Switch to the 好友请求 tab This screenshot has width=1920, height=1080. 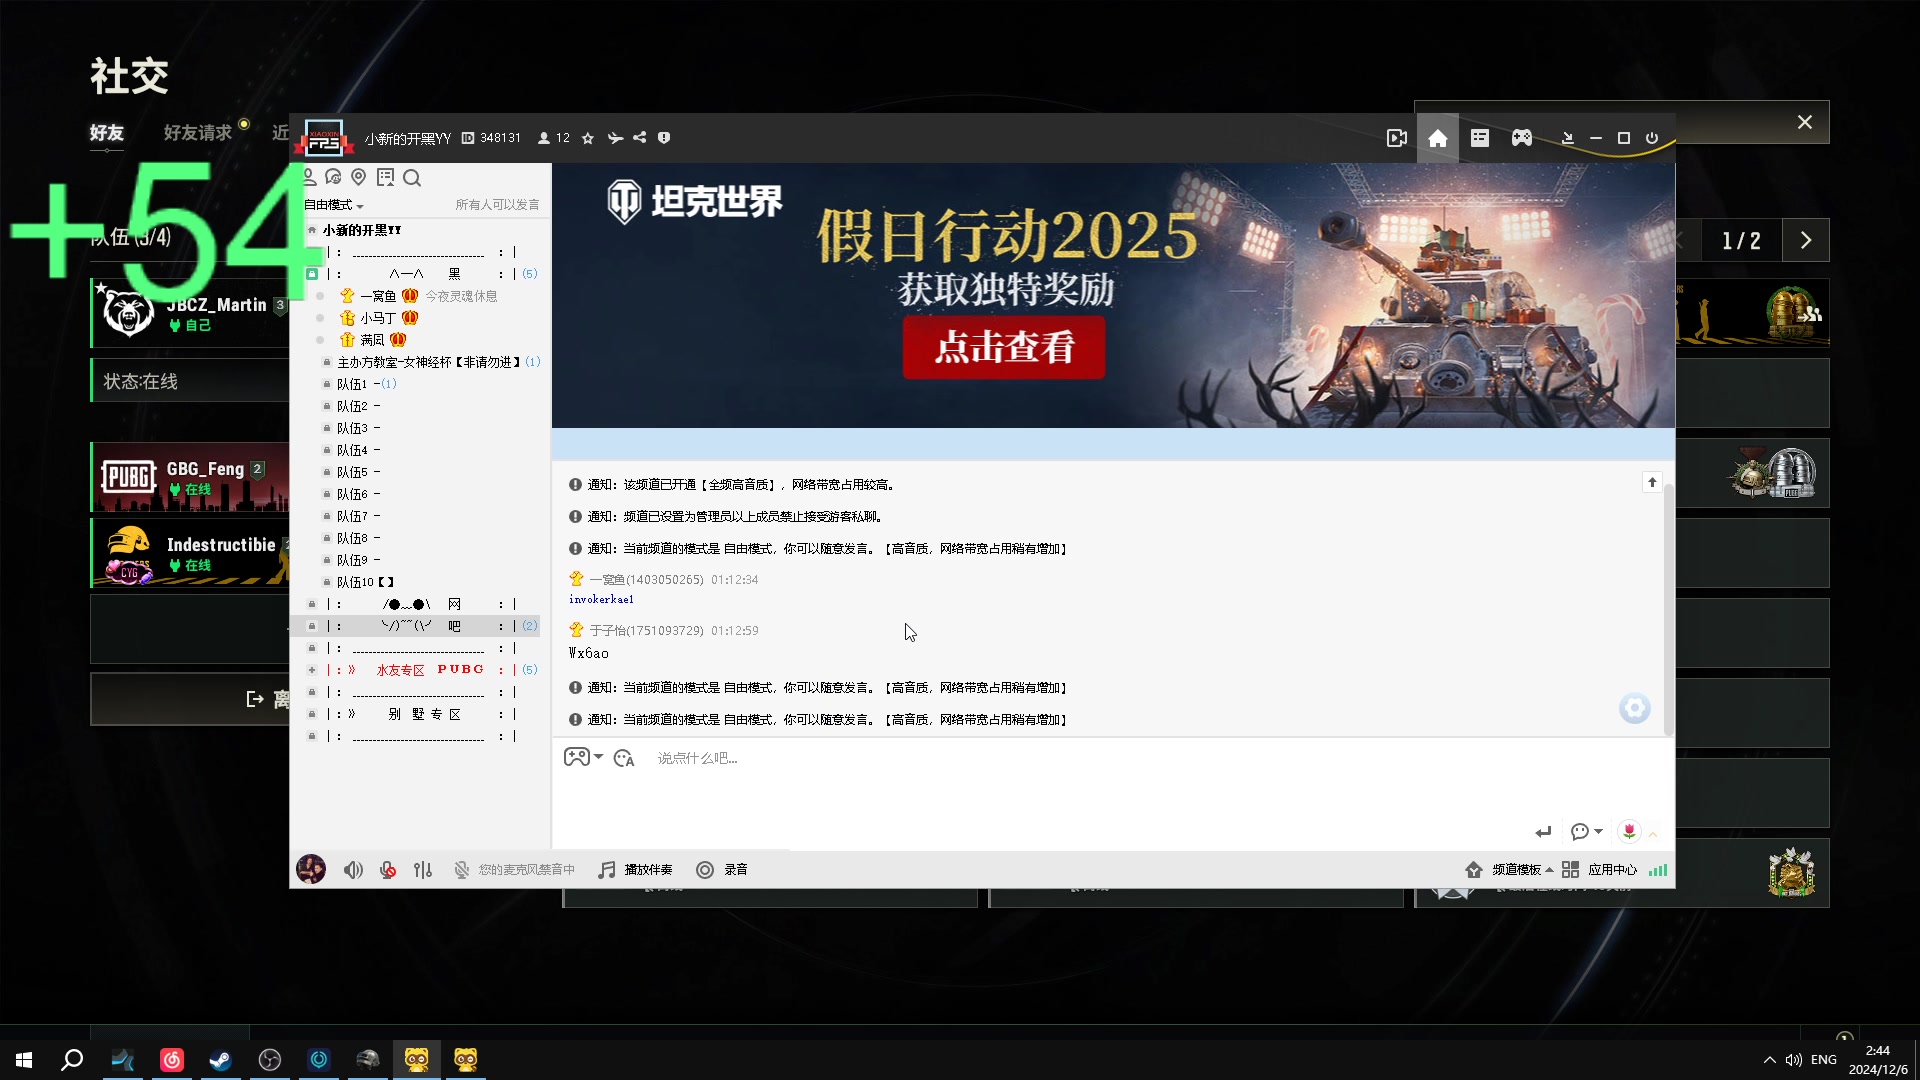pyautogui.click(x=196, y=132)
